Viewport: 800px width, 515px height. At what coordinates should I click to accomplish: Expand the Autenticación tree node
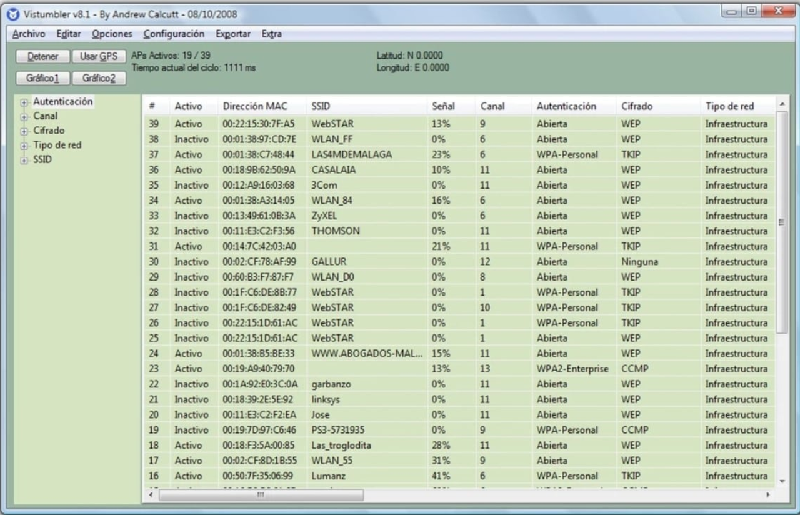click(x=23, y=102)
